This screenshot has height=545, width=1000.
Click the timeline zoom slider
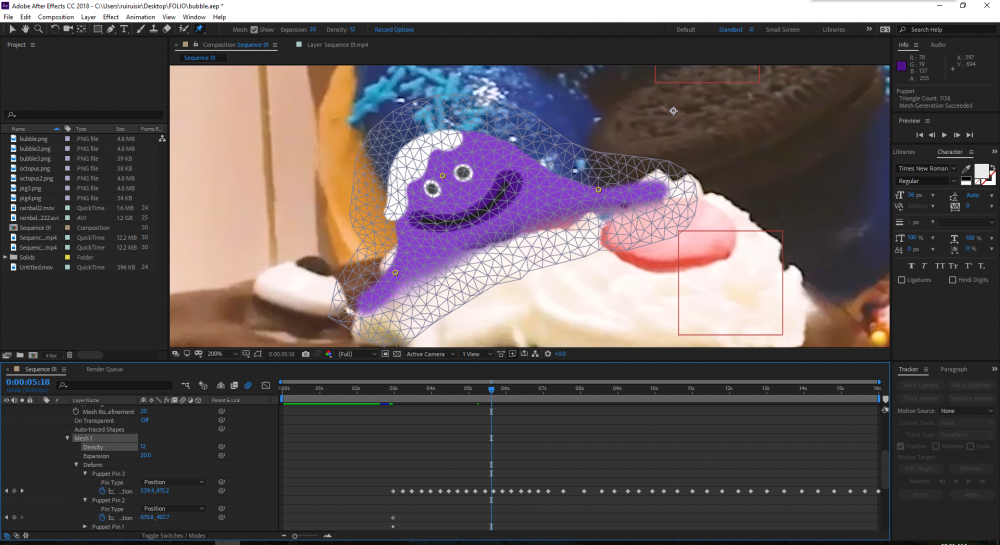[x=305, y=536]
